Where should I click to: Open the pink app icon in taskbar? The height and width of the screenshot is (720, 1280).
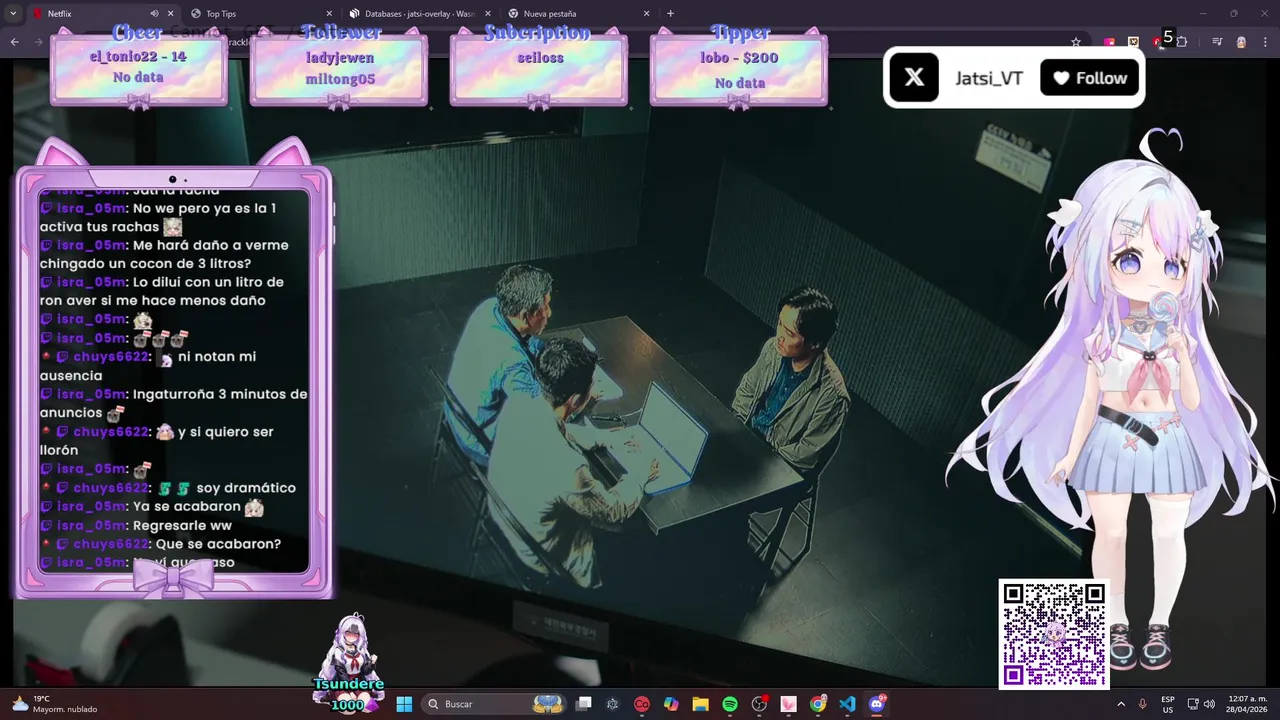pos(789,704)
